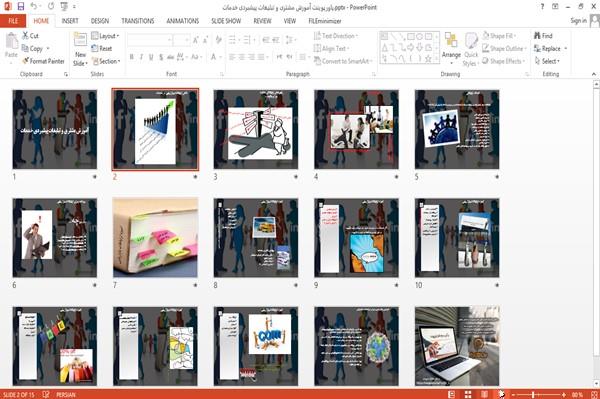Viewport: 600px width, 399px height.
Task: Open the font name combo box
Action: (149, 40)
